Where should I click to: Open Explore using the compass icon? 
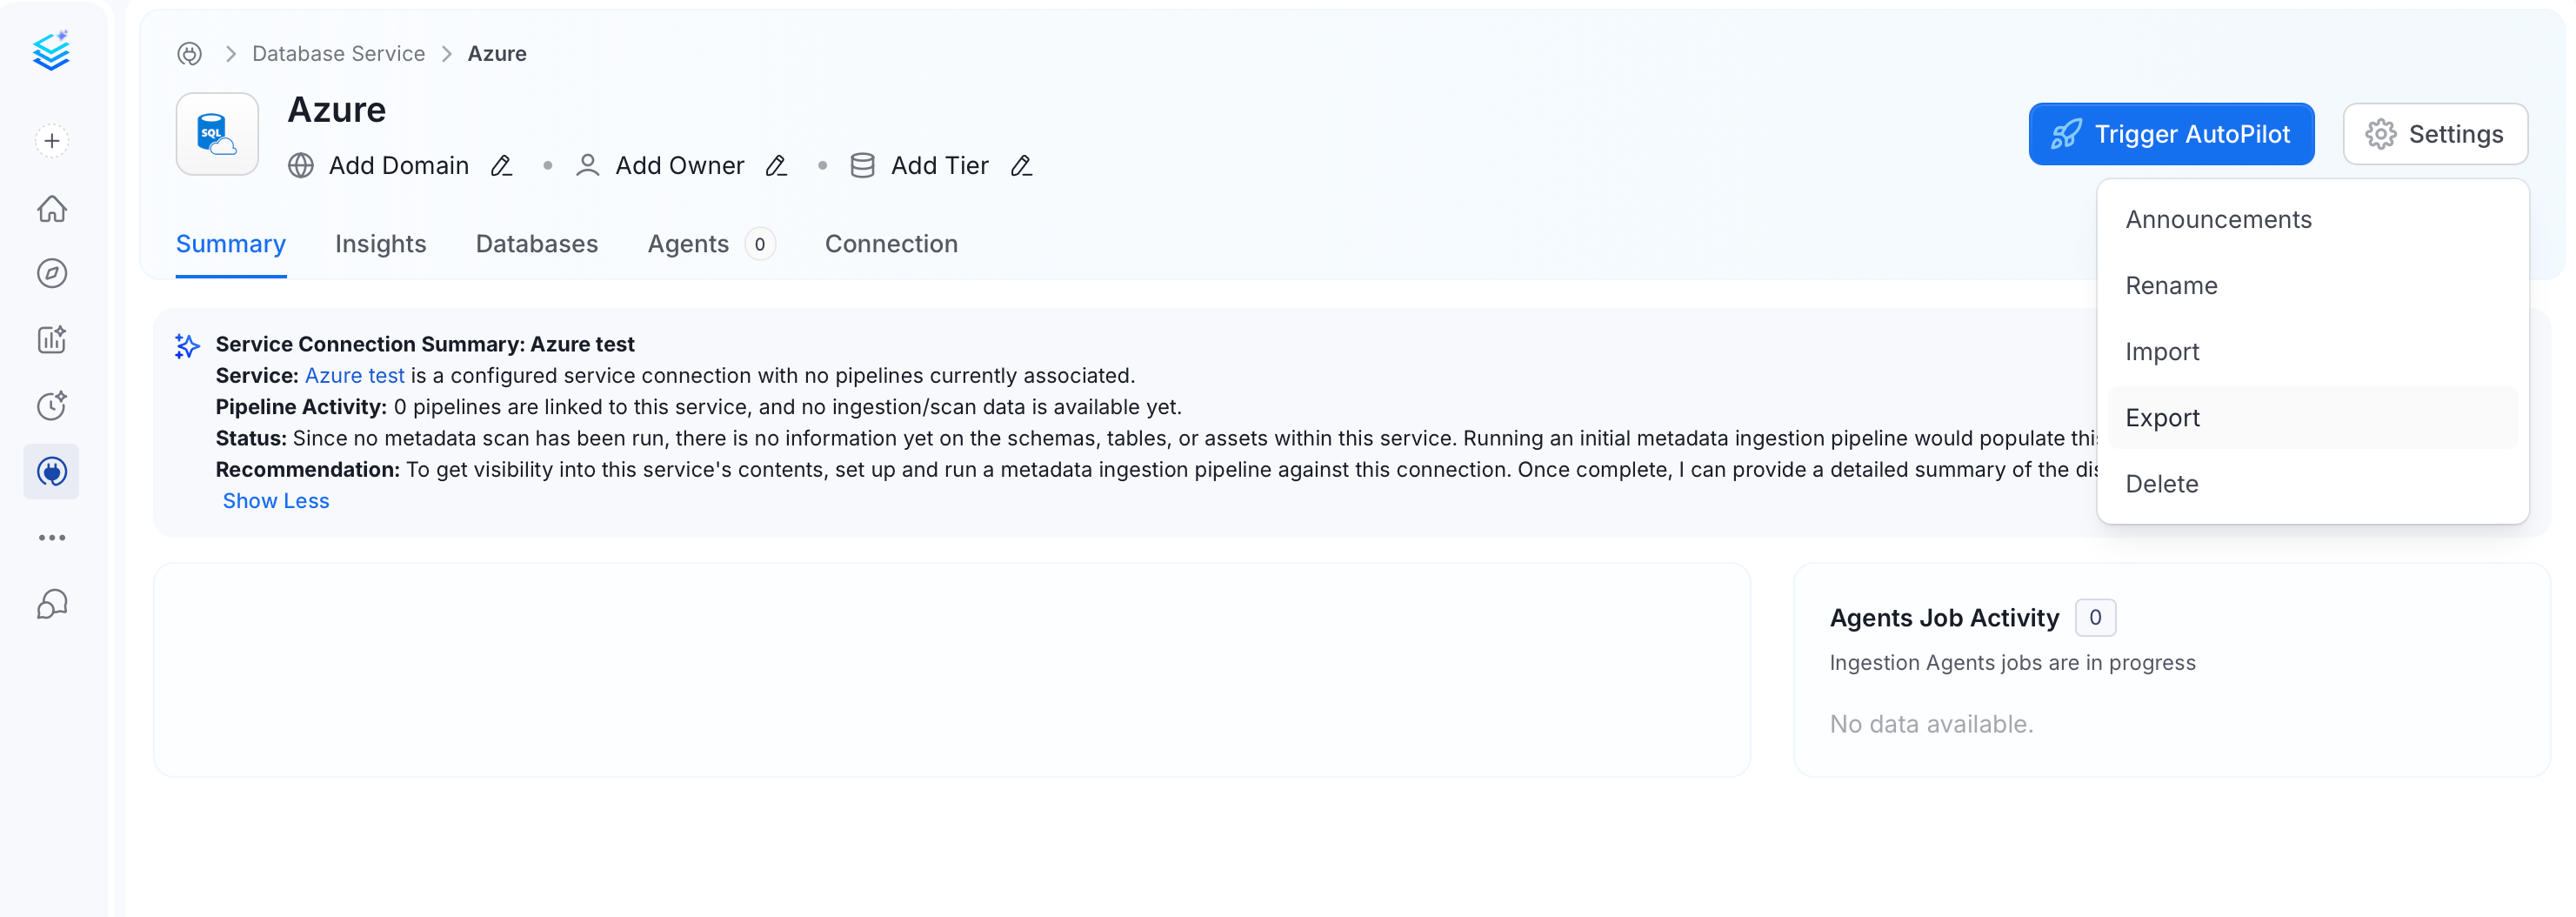click(x=52, y=273)
